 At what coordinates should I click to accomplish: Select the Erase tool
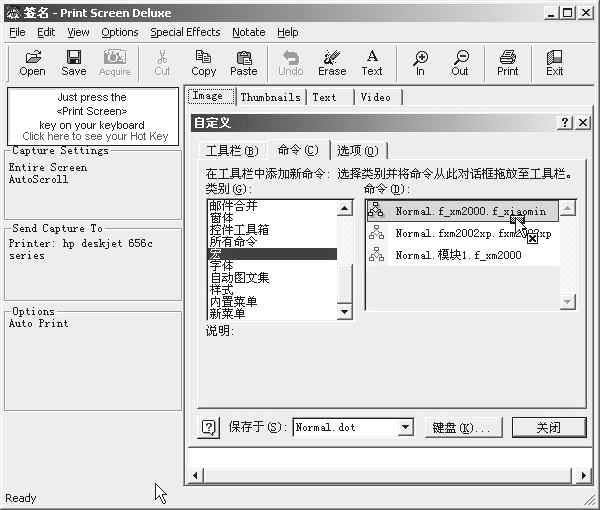click(x=332, y=63)
